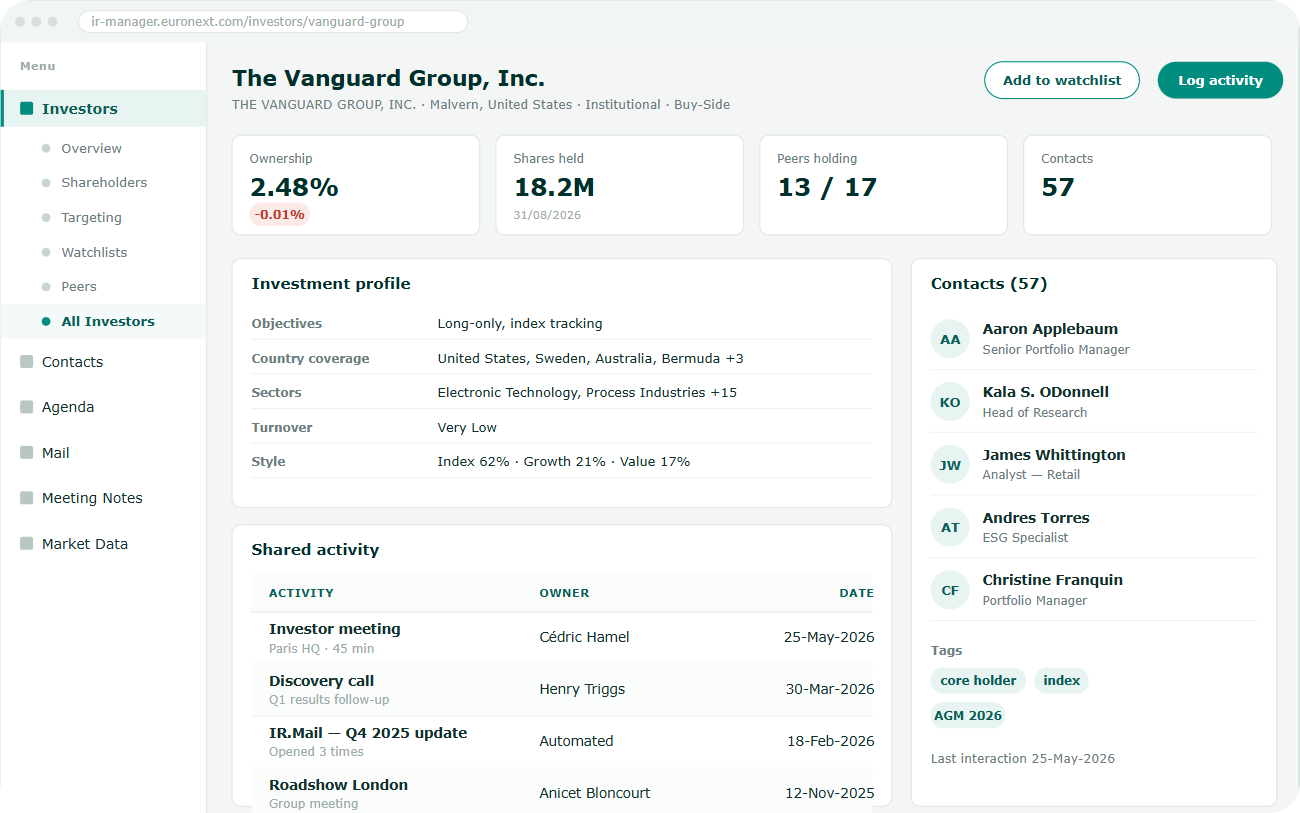Click the Very Low turnover value
This screenshot has height=813, width=1300.
pyautogui.click(x=467, y=427)
